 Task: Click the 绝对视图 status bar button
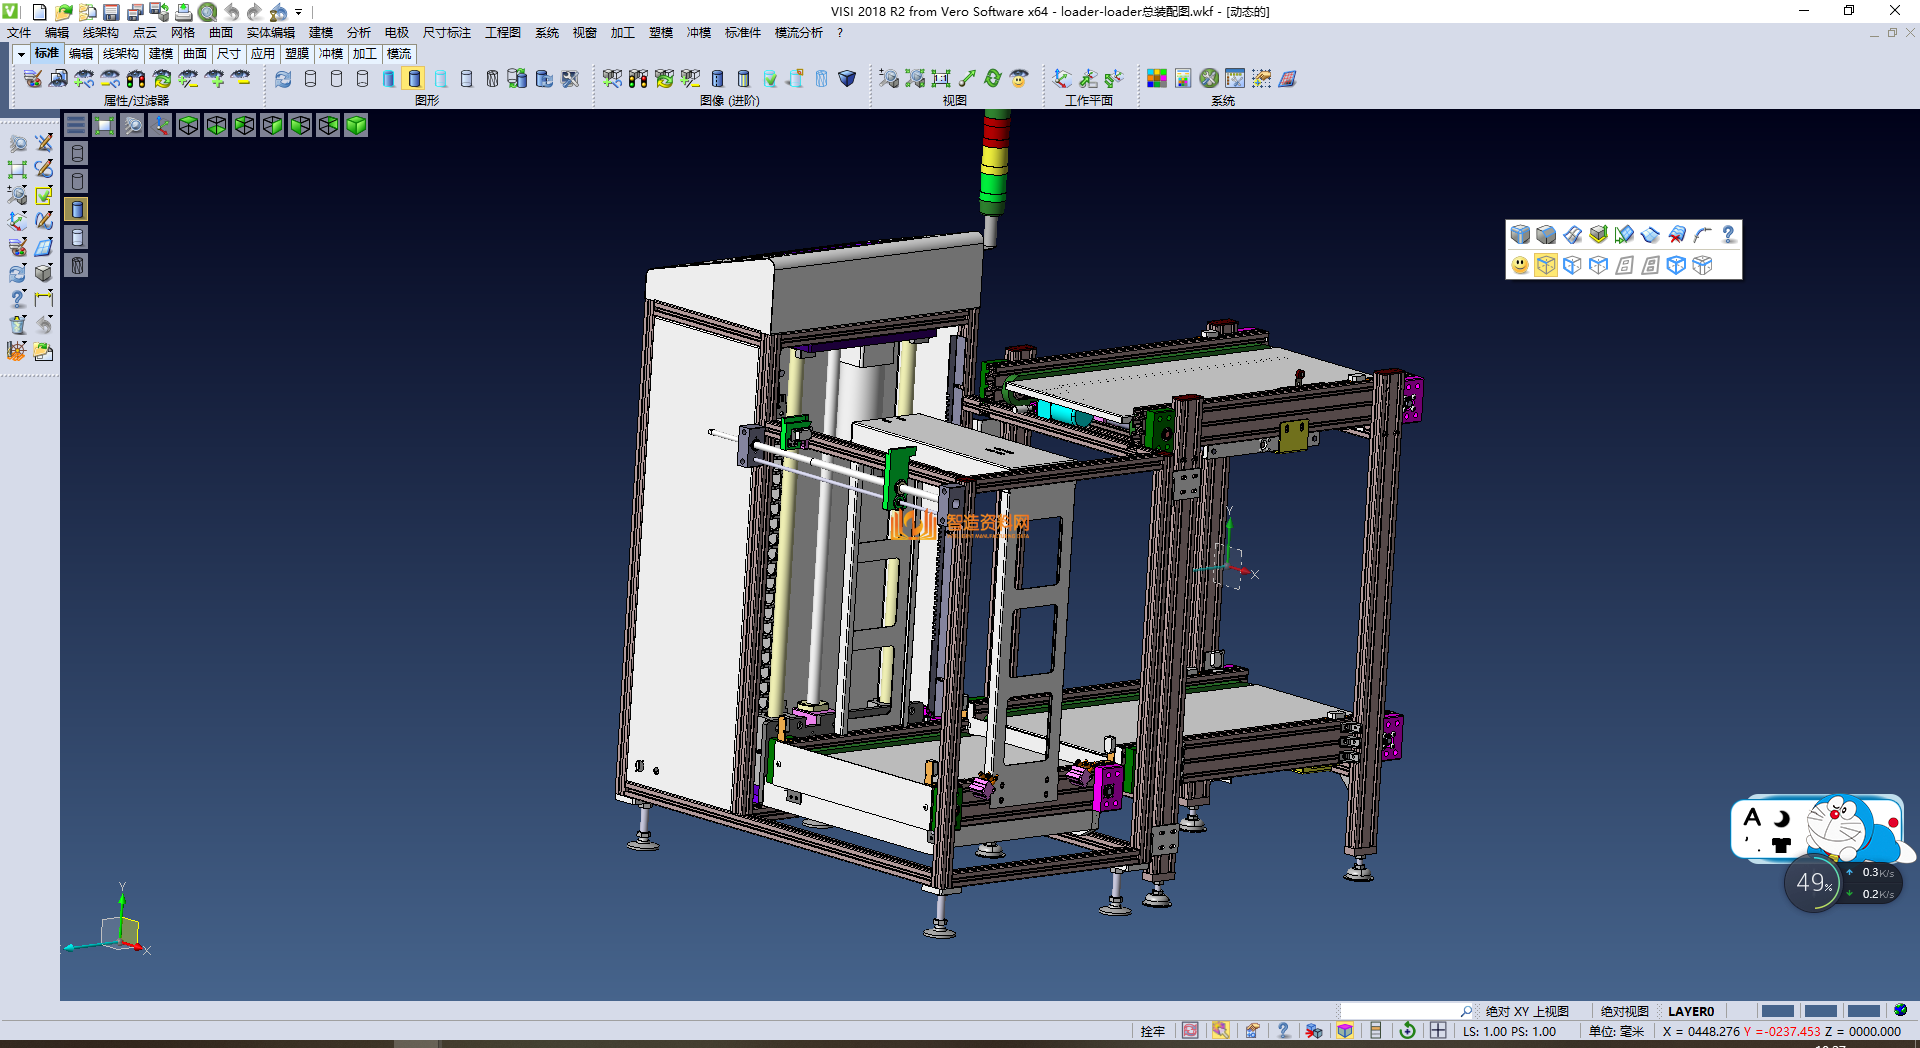1624,1011
